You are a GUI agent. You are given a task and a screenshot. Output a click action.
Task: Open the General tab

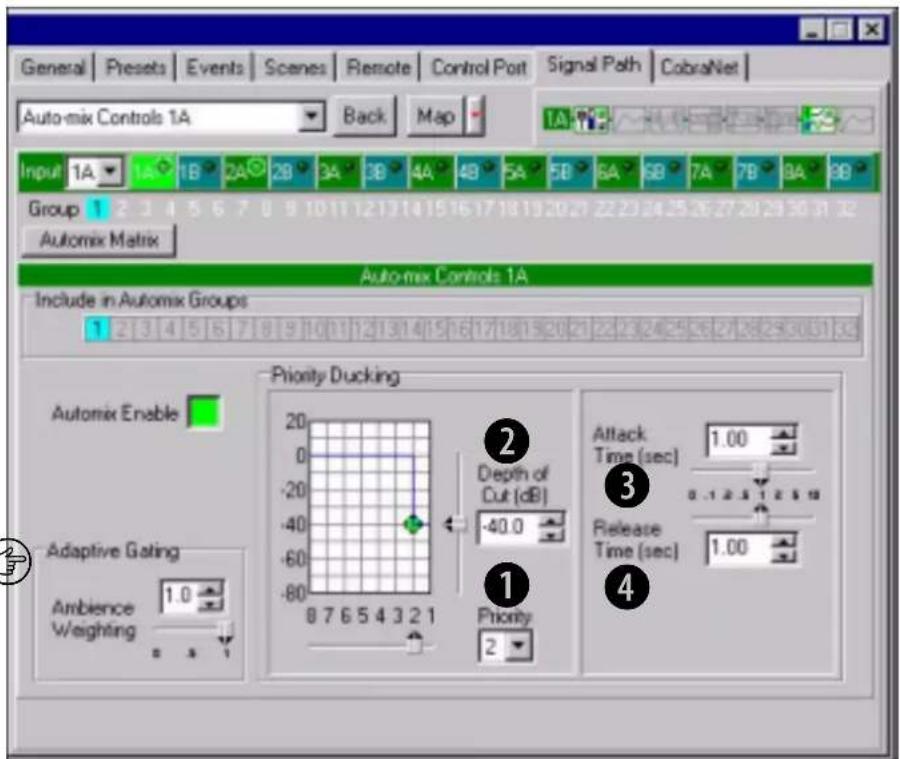point(53,68)
